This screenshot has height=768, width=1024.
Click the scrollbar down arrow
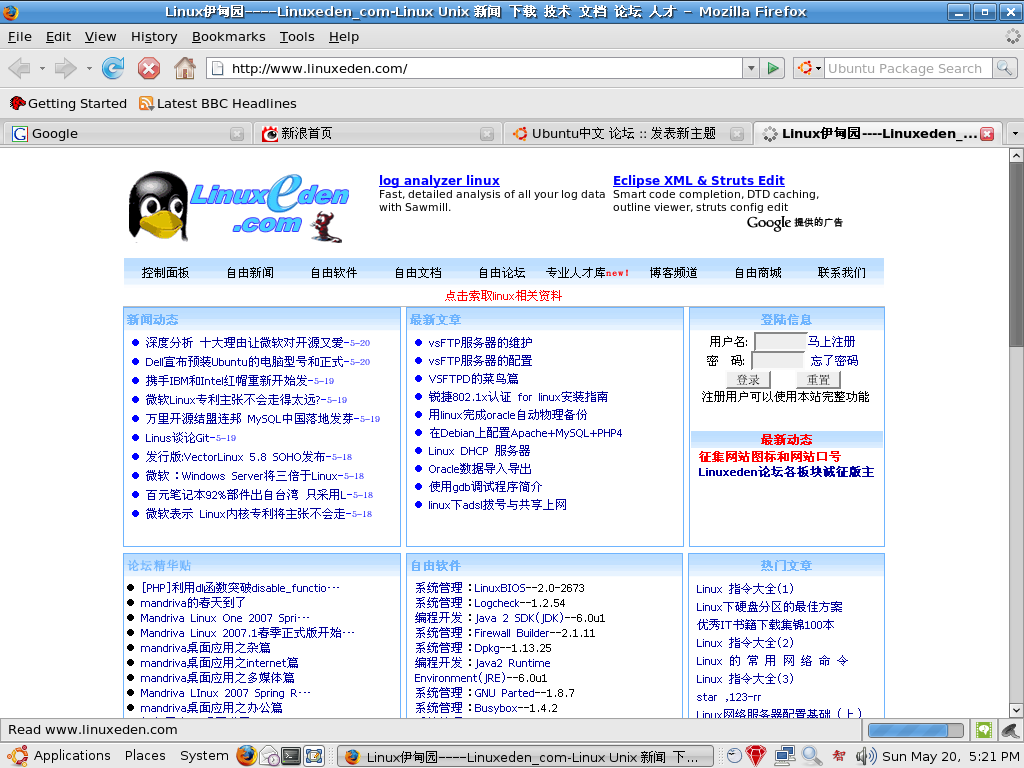1016,710
